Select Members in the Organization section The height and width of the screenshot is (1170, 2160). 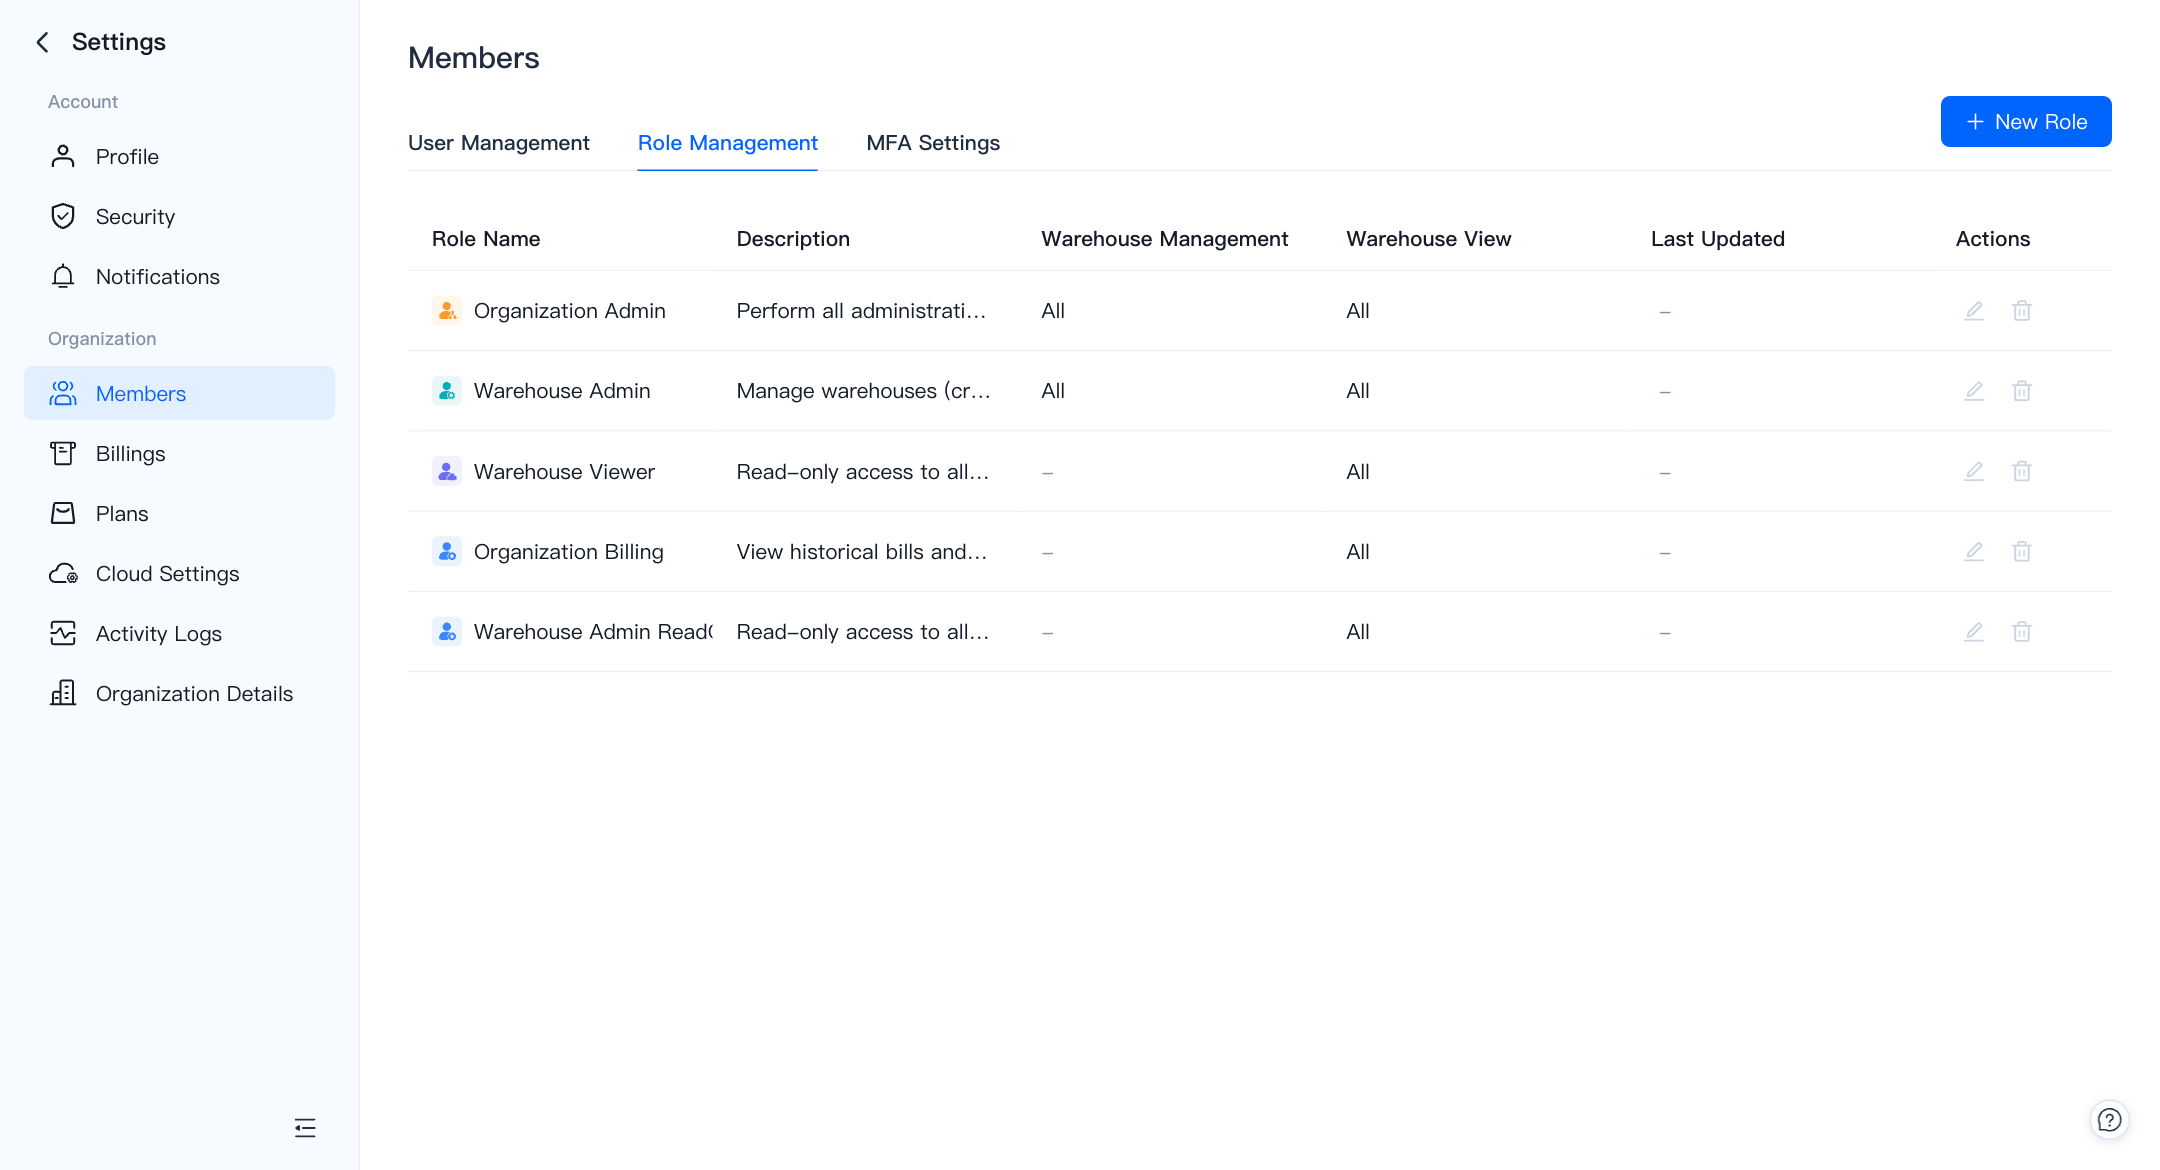[140, 393]
